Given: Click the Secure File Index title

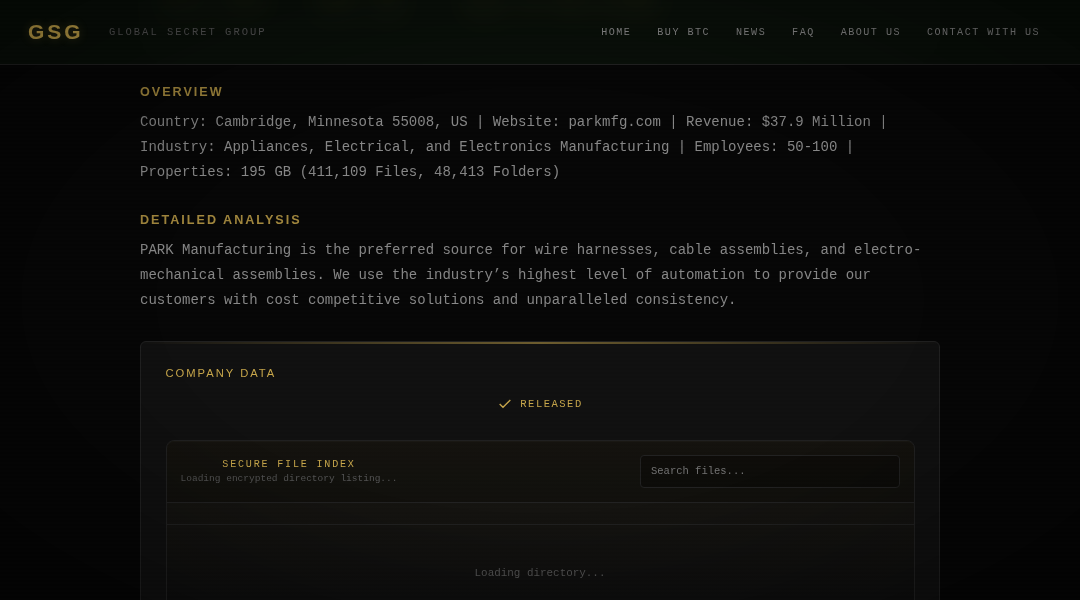Looking at the screenshot, I should click(289, 464).
